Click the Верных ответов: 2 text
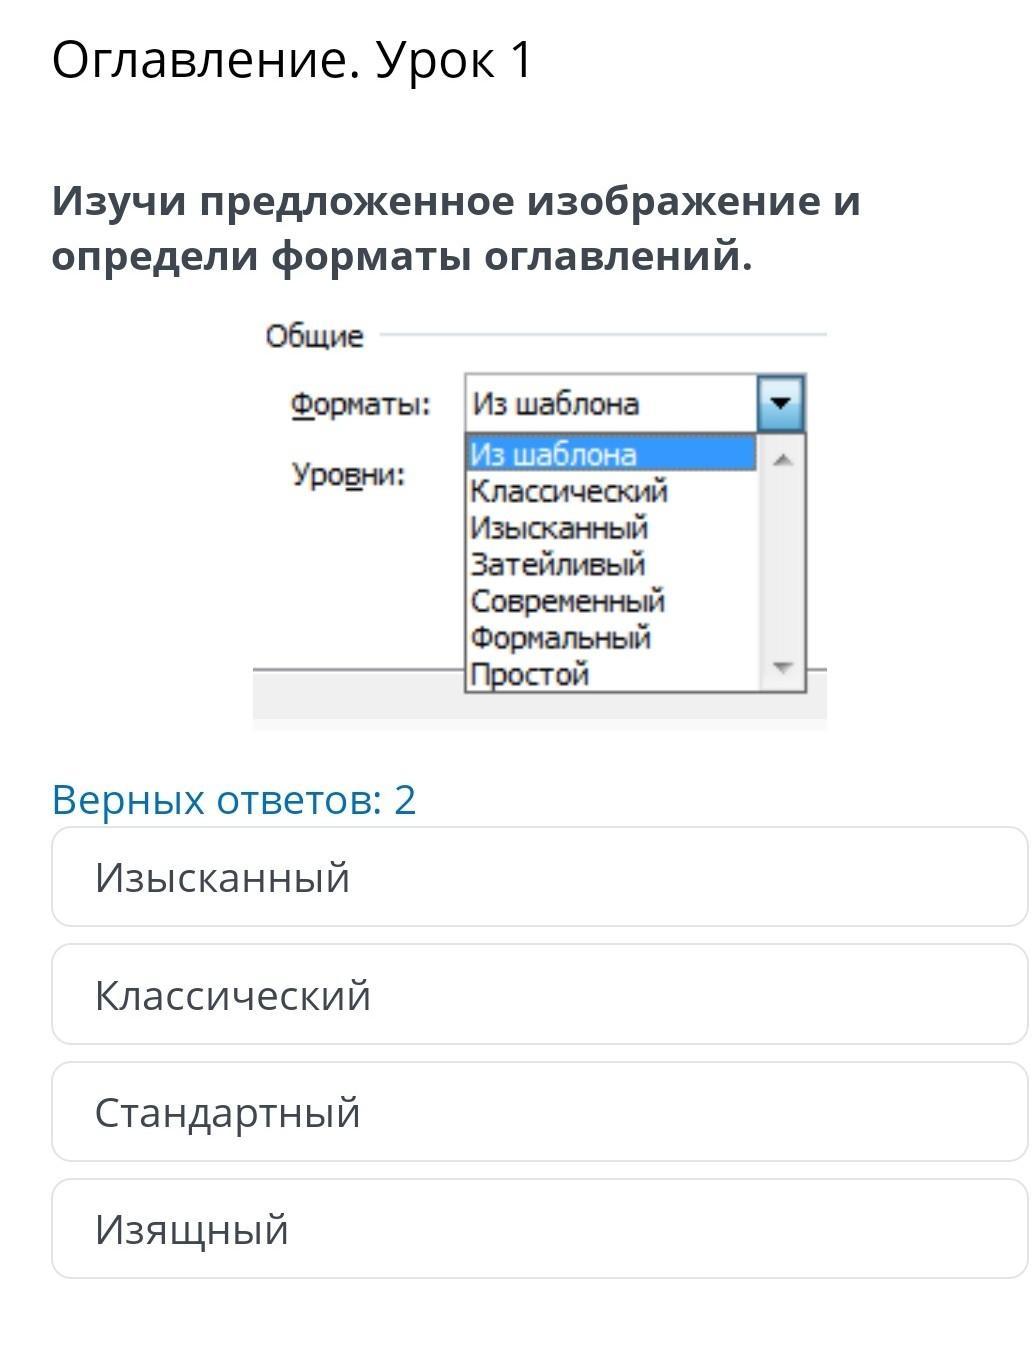 click(234, 800)
